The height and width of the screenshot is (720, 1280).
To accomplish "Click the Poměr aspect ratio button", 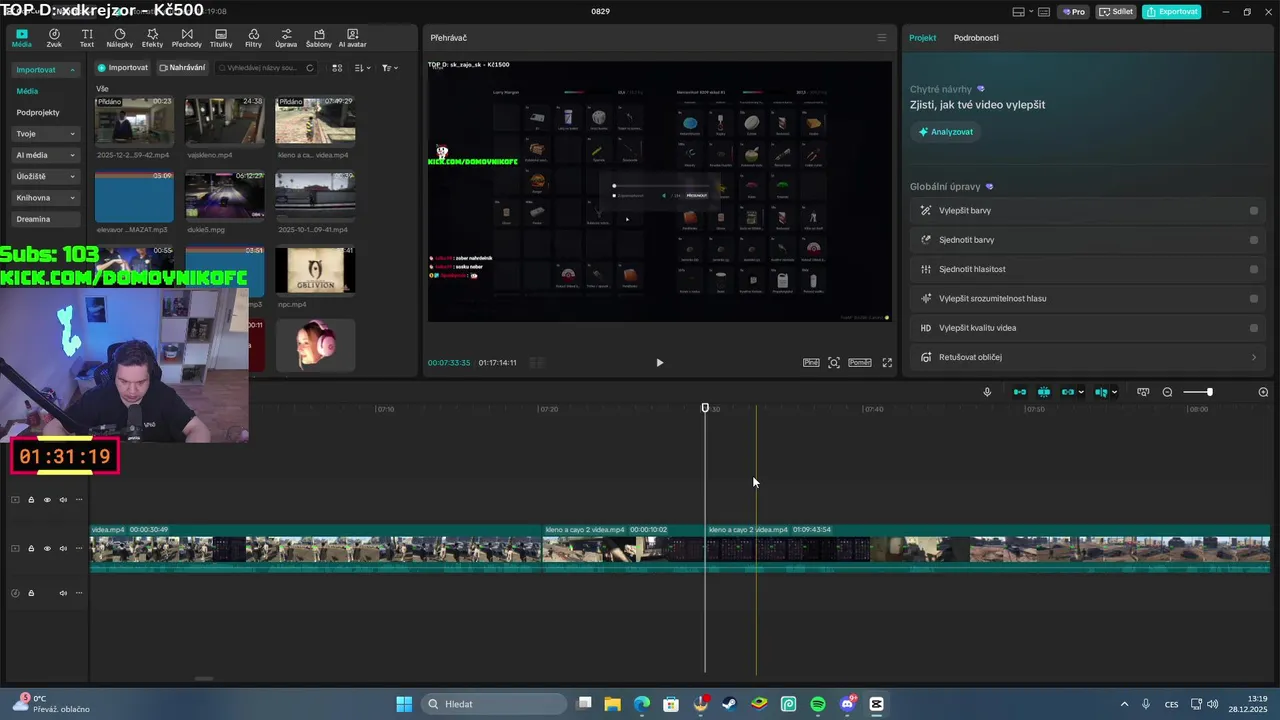I will pos(860,363).
